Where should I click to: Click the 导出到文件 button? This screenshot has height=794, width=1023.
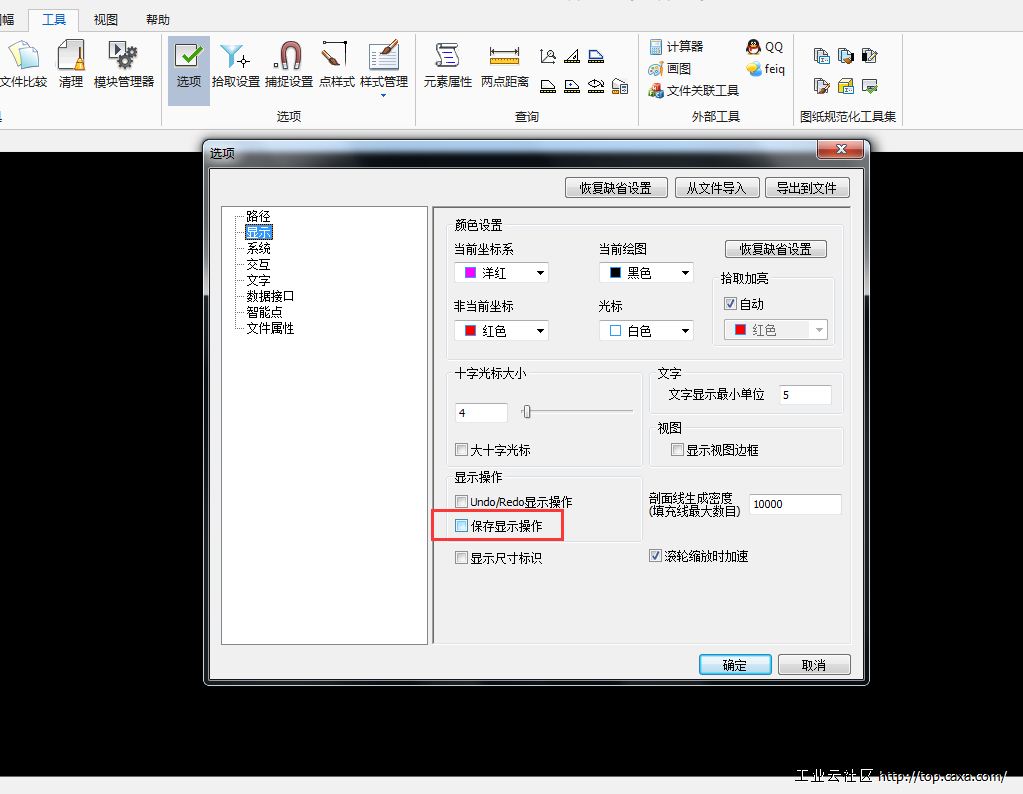tap(807, 188)
